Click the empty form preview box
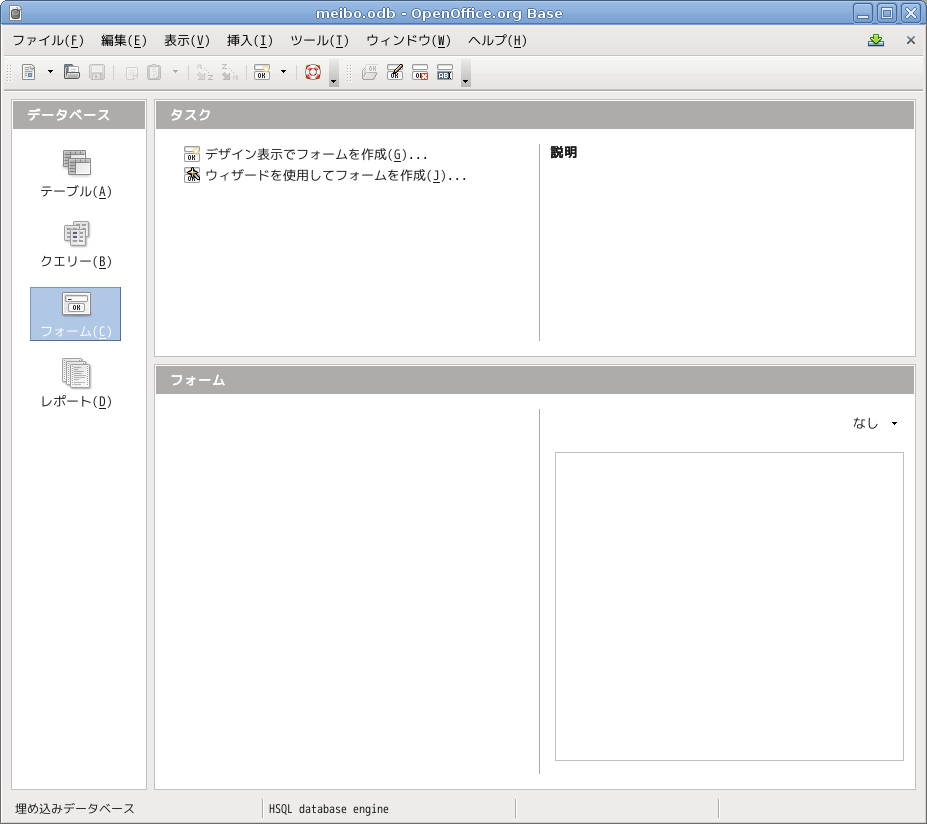 (x=729, y=606)
